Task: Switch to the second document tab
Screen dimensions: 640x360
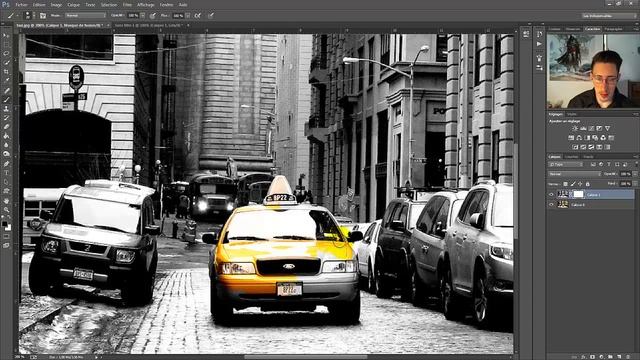Action: [x=148, y=25]
